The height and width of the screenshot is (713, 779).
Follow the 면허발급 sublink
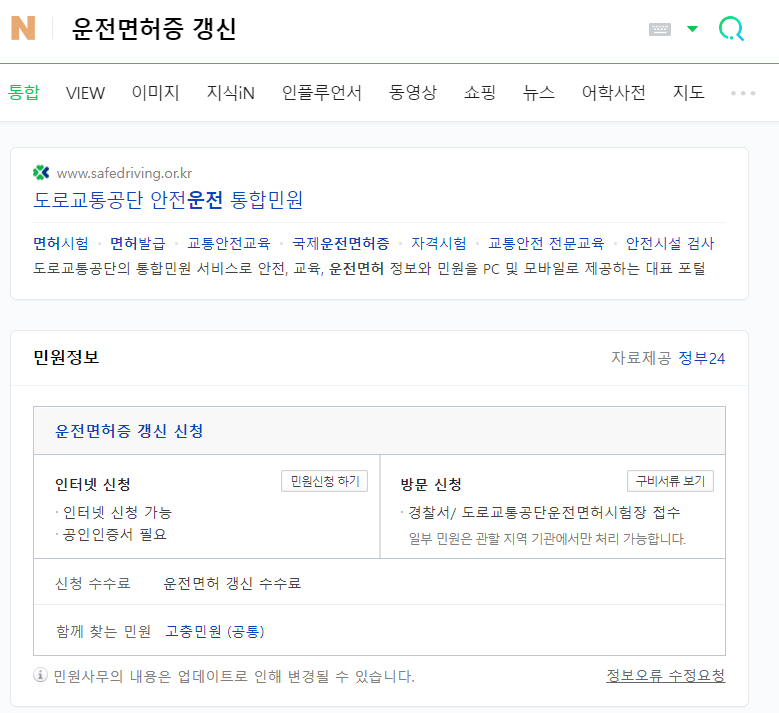tap(138, 243)
